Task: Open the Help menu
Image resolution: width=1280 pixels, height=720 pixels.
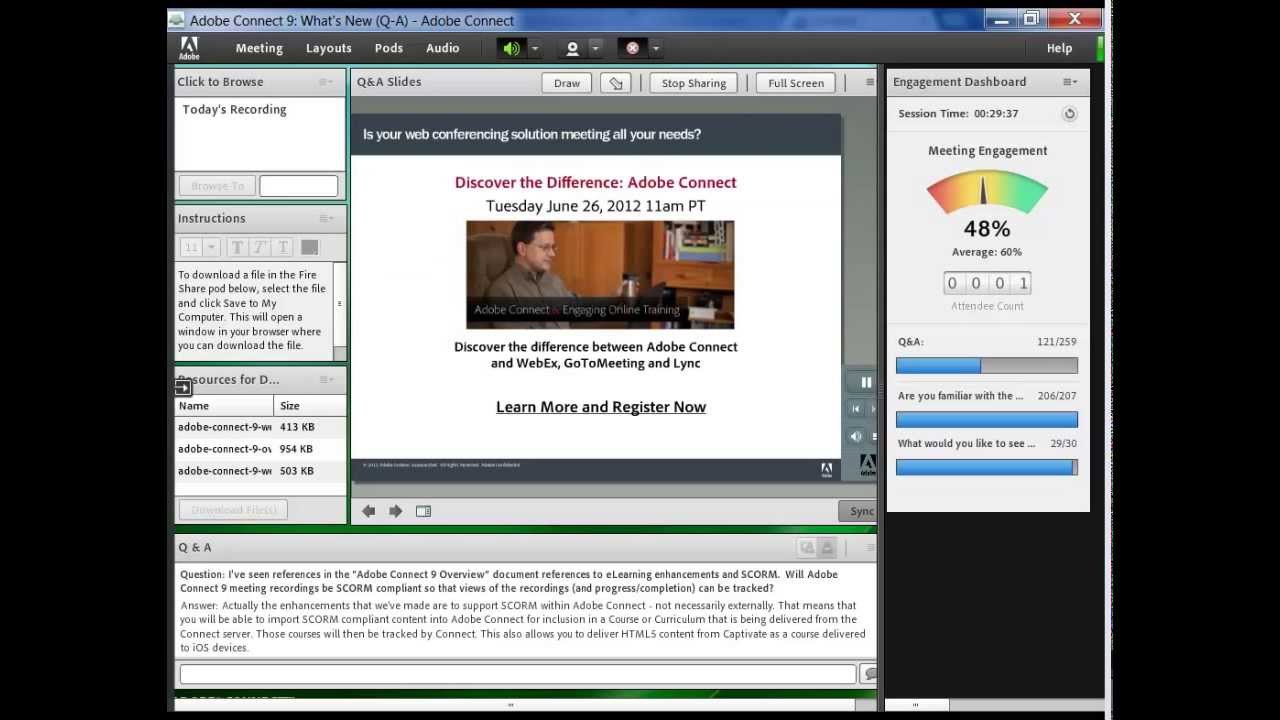Action: pyautogui.click(x=1059, y=48)
